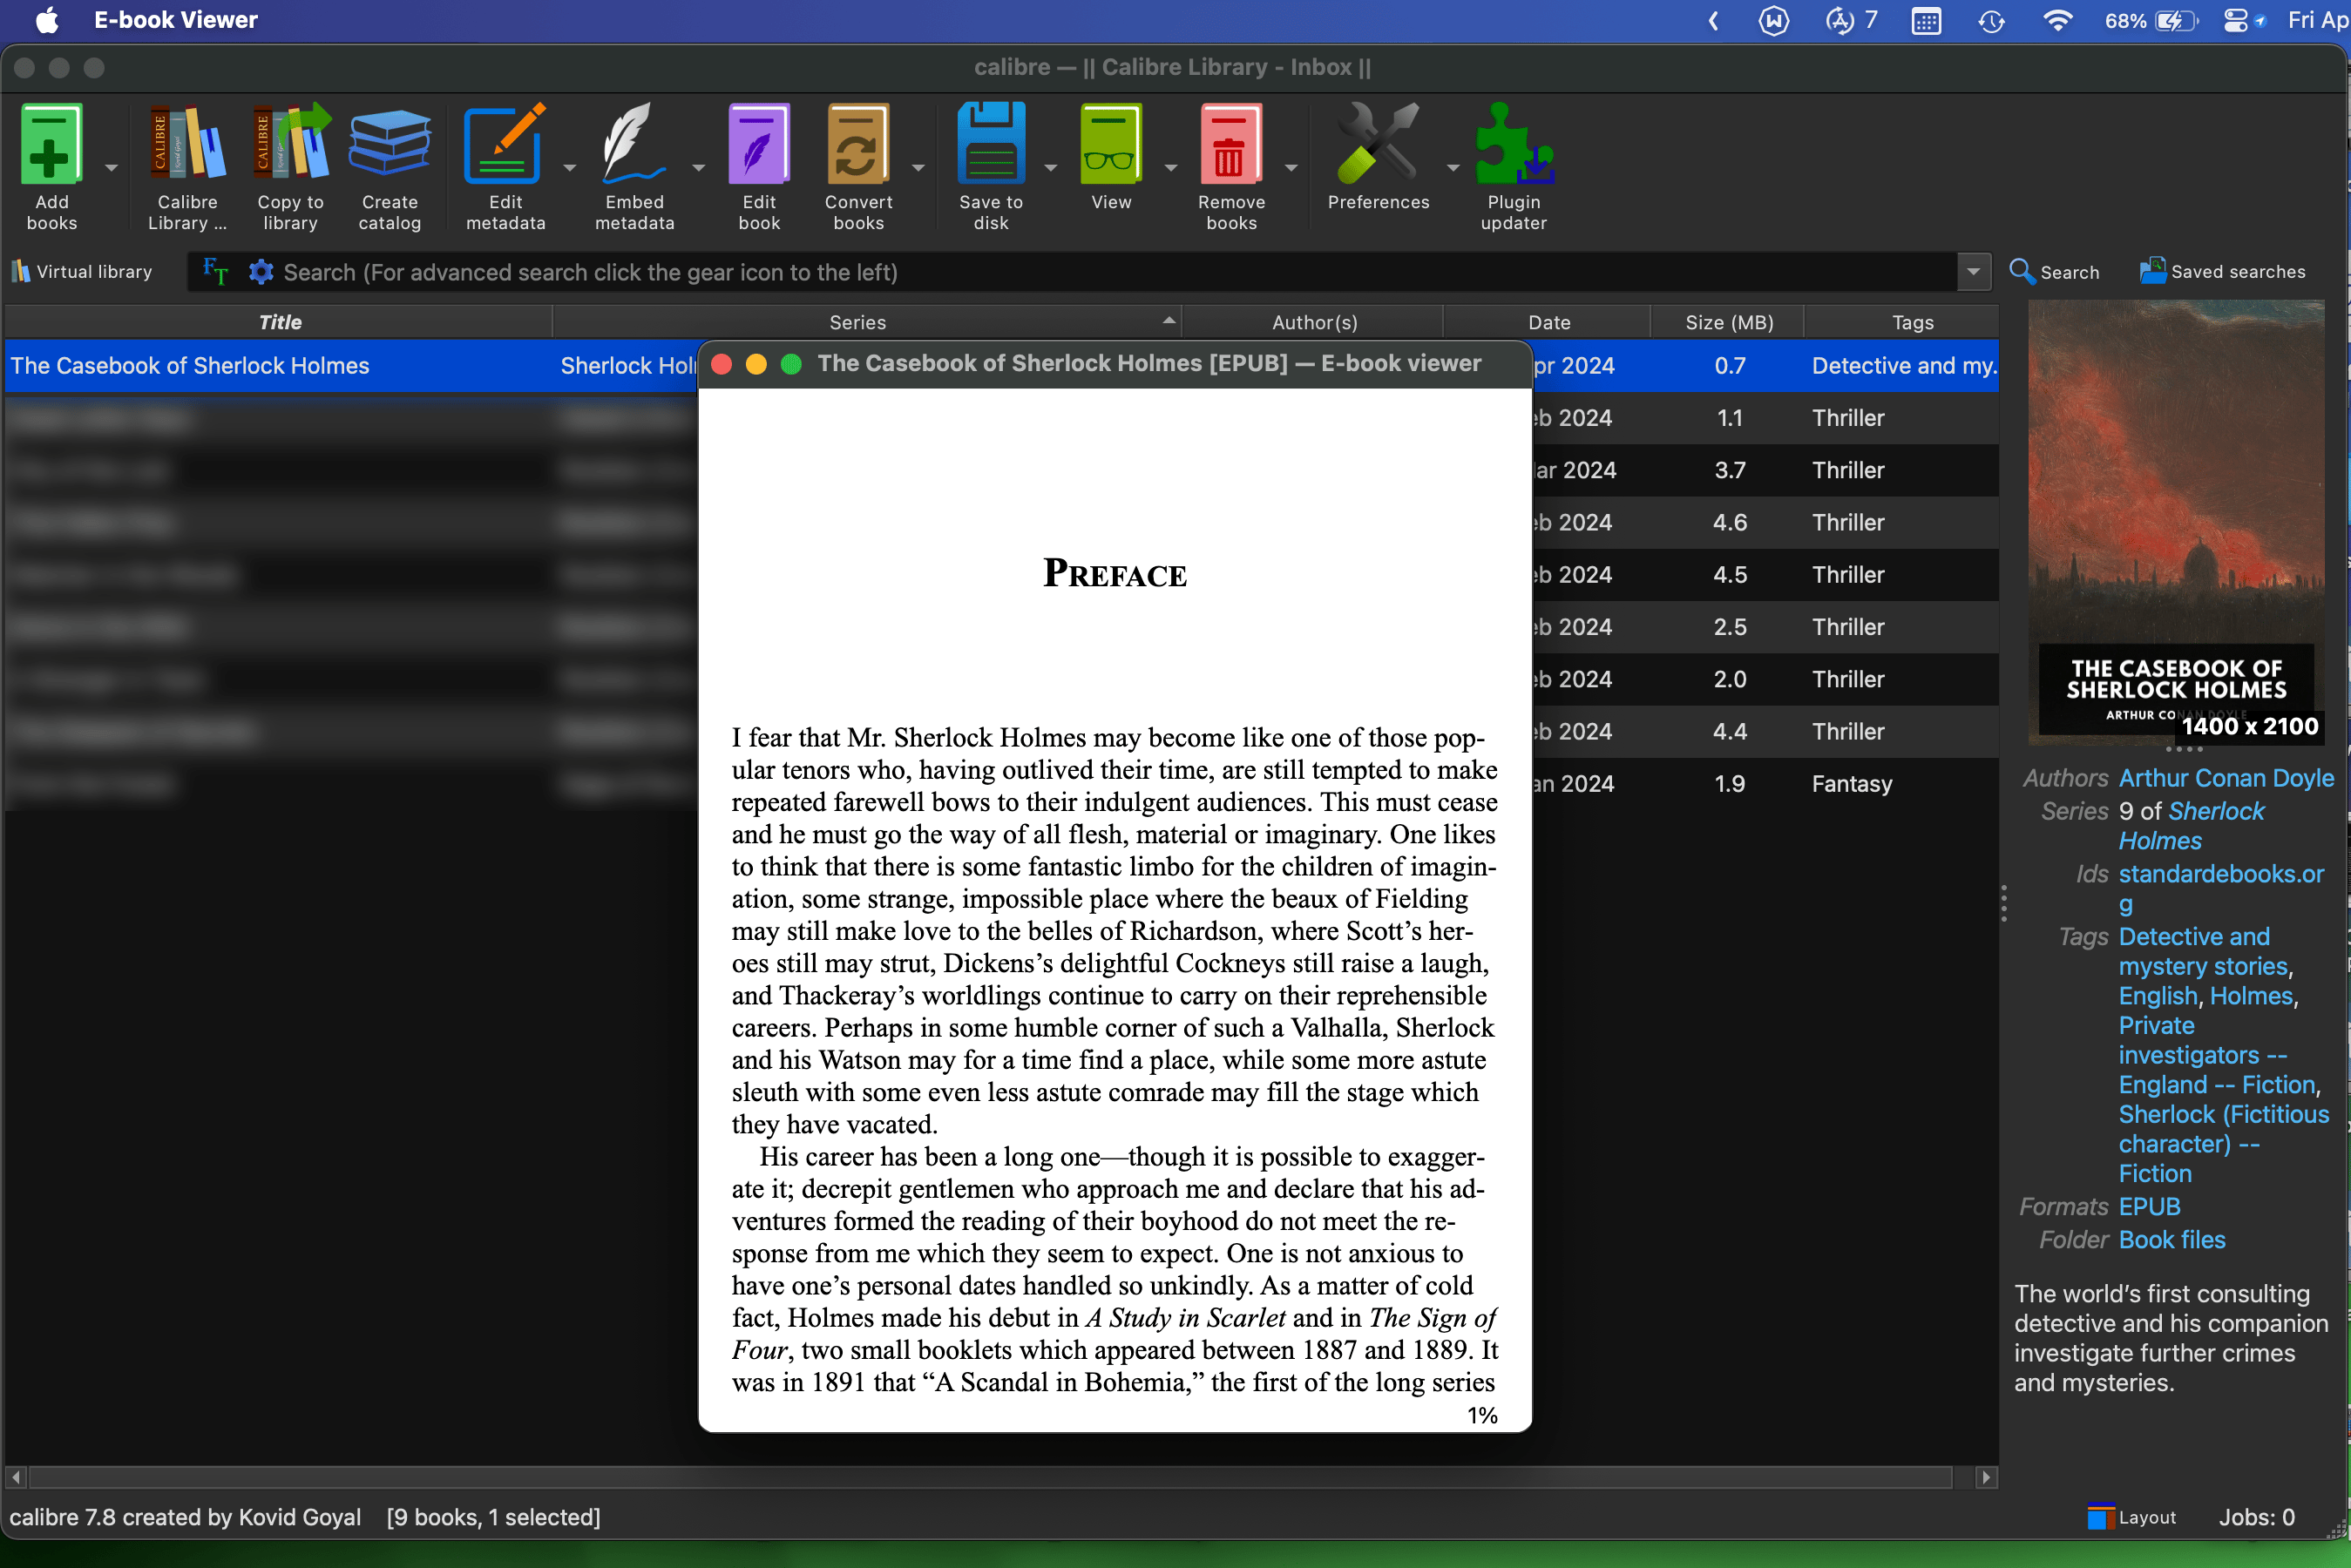This screenshot has height=1568, width=2351.
Task: Expand the Remove books dropdown arrow
Action: [1290, 168]
